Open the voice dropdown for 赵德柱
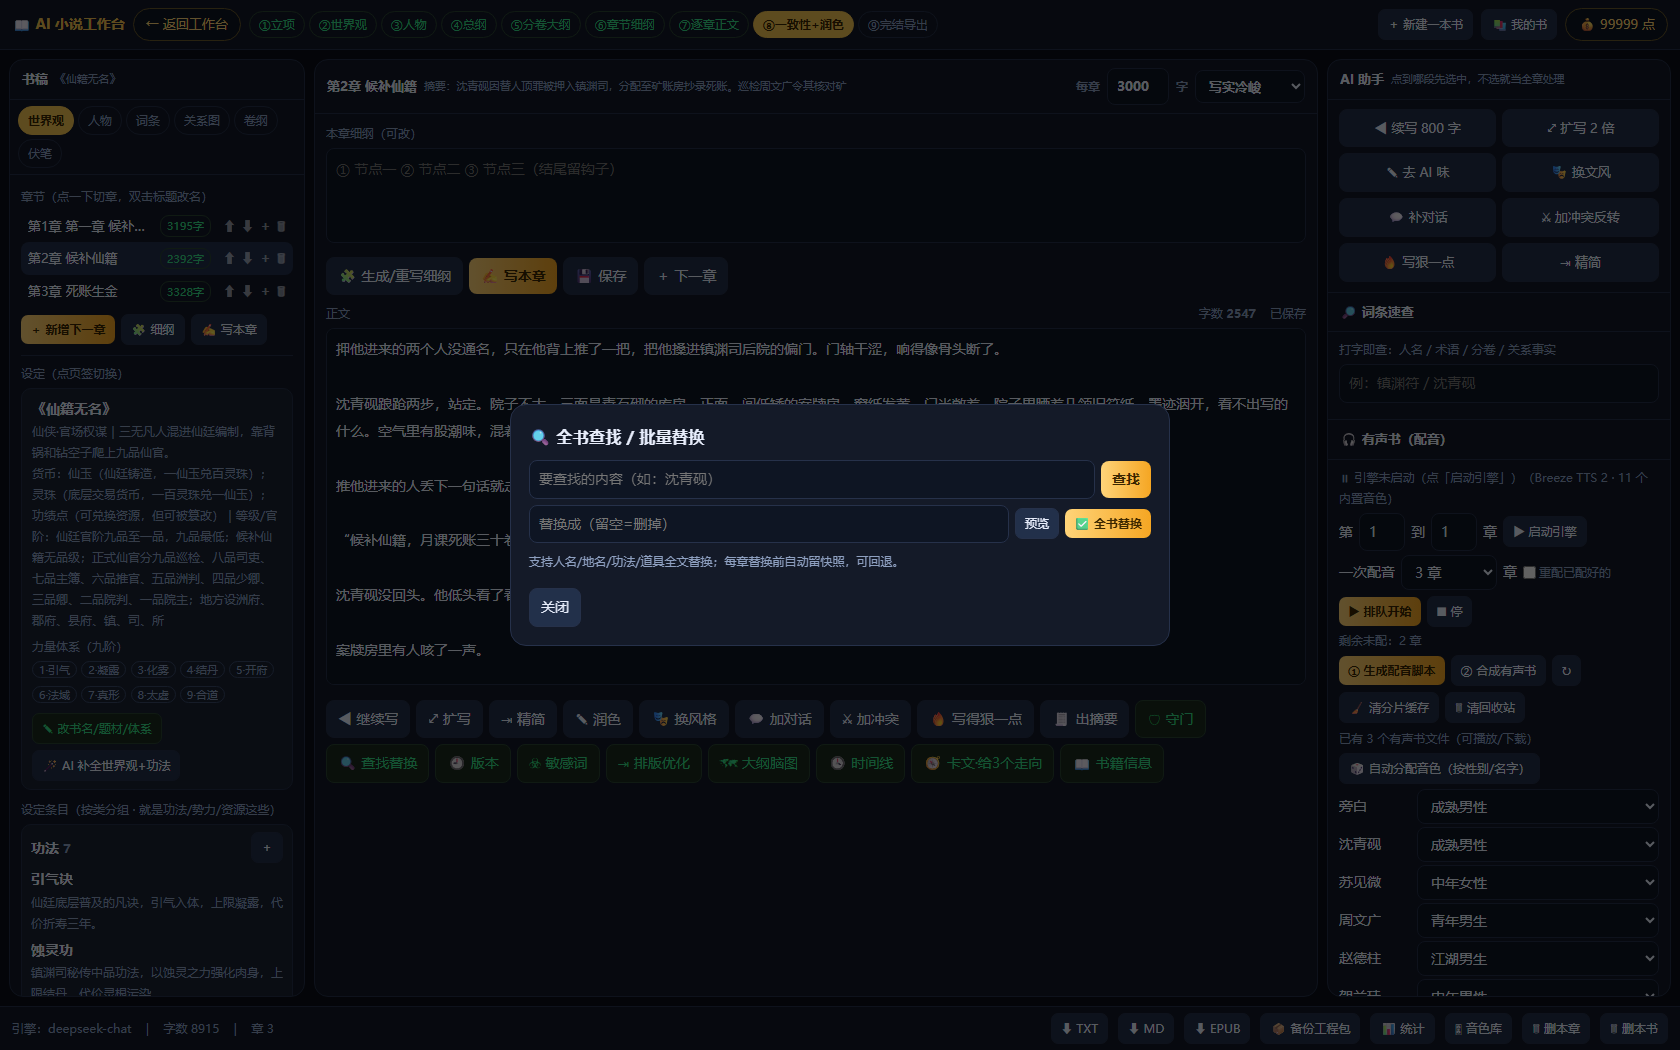1680x1050 pixels. click(1538, 958)
